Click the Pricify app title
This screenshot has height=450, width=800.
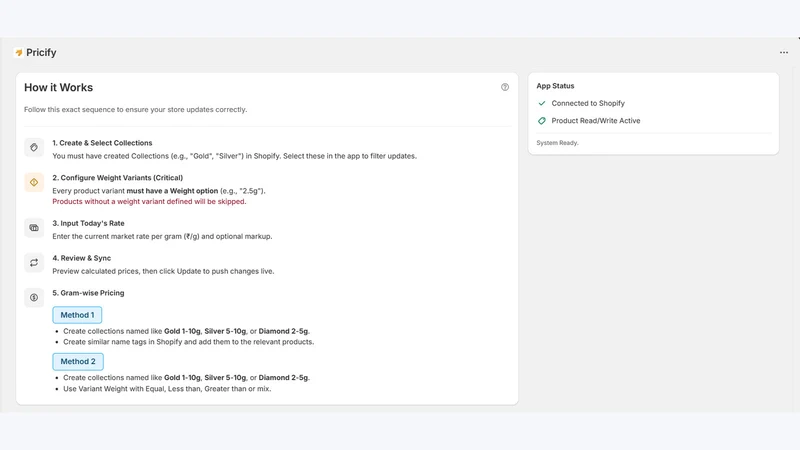click(x=41, y=53)
